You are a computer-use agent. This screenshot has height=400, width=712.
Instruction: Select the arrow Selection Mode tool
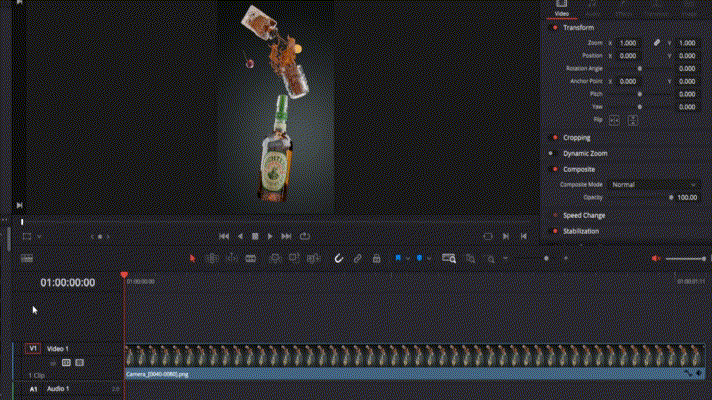pyautogui.click(x=193, y=258)
